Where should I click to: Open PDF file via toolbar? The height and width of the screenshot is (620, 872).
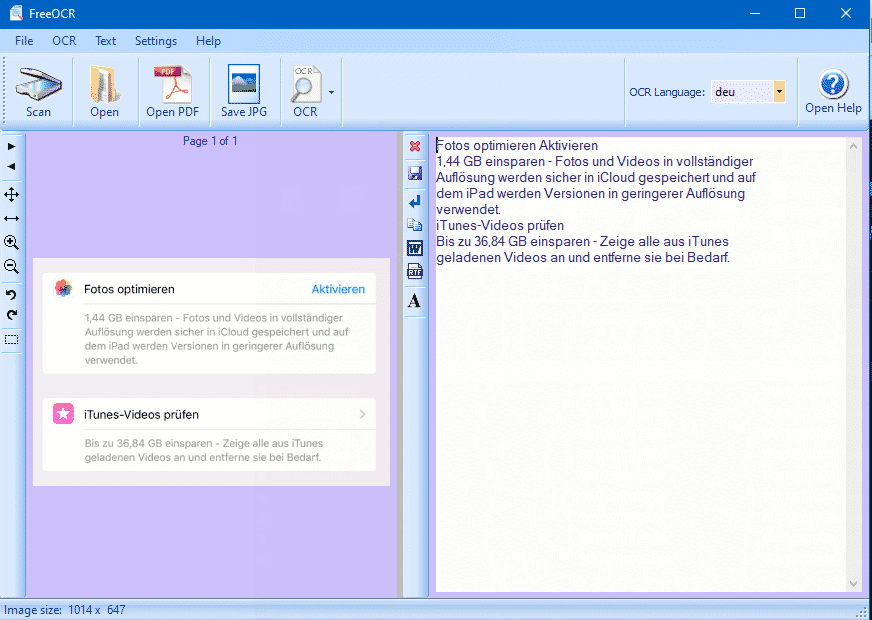click(x=172, y=92)
